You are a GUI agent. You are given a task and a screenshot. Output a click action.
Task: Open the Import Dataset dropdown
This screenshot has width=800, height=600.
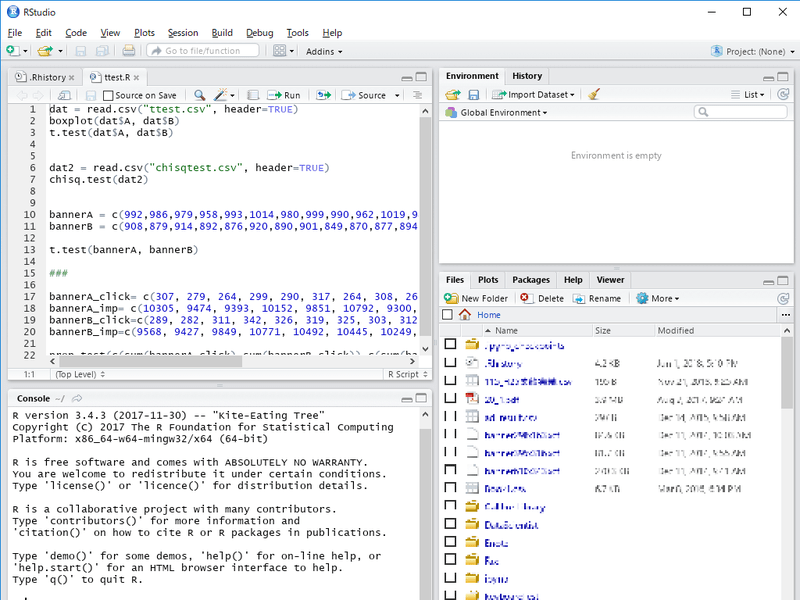coord(540,94)
